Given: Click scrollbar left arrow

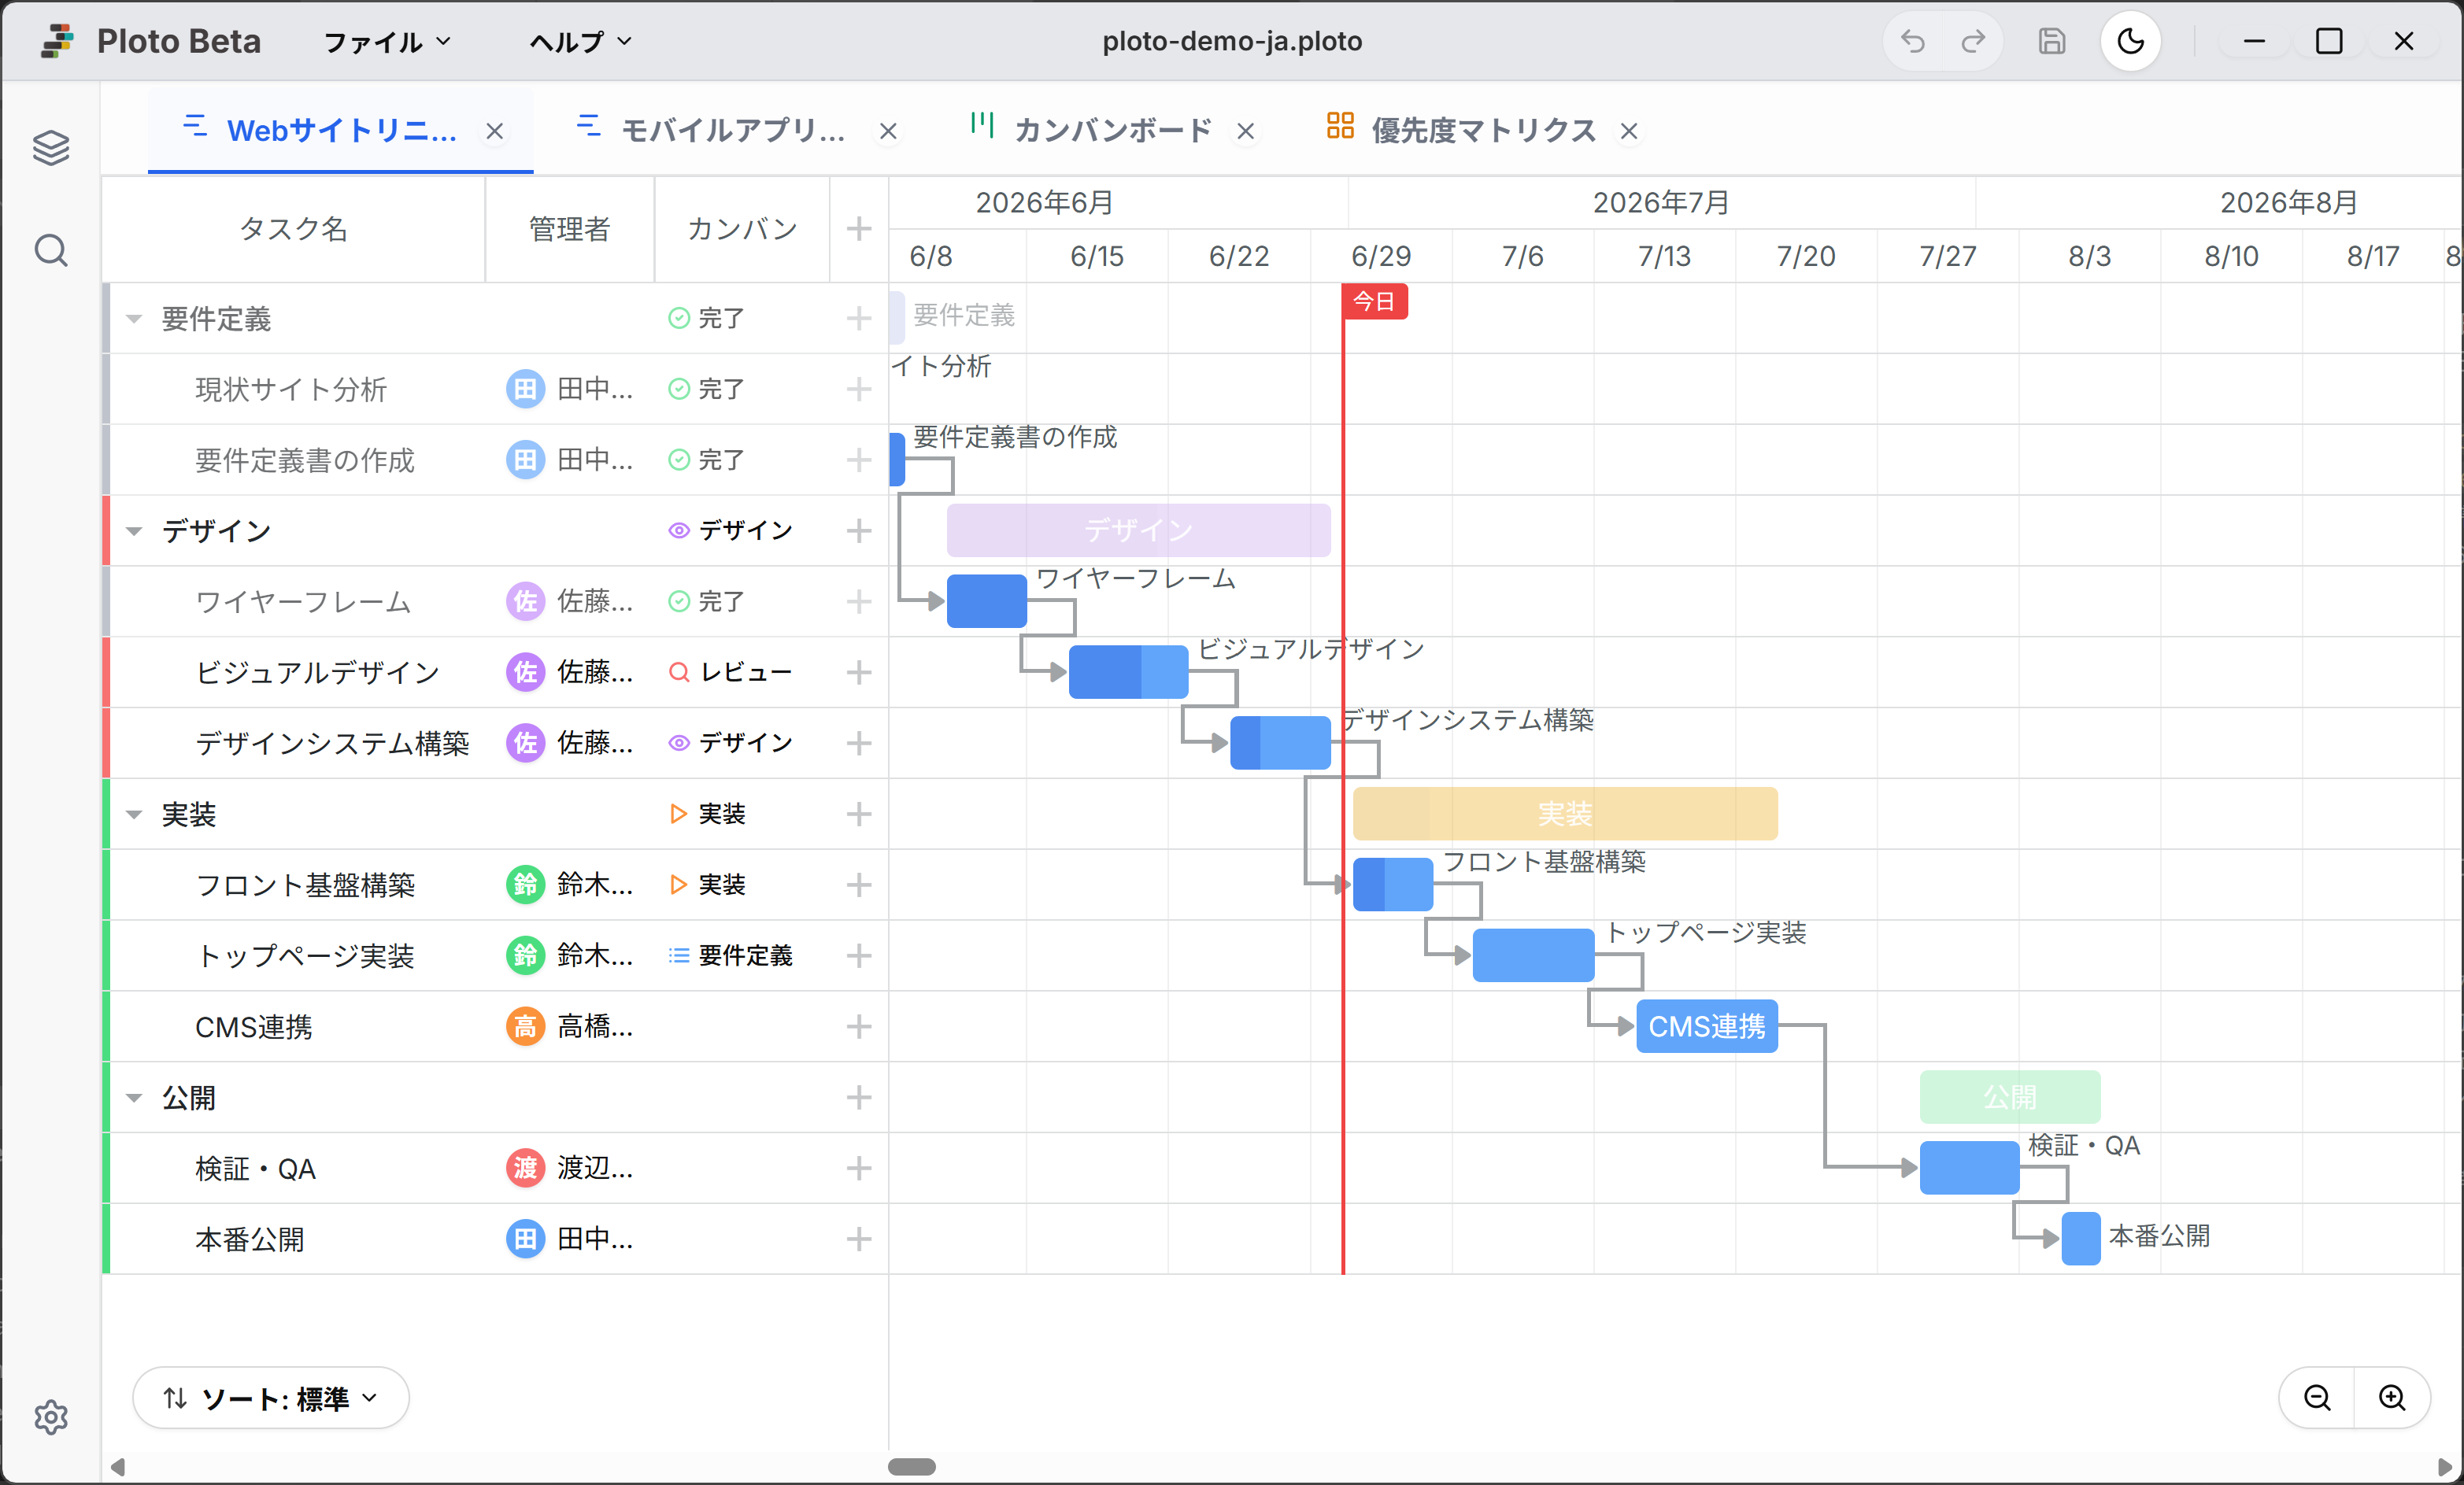Looking at the screenshot, I should [x=117, y=1466].
